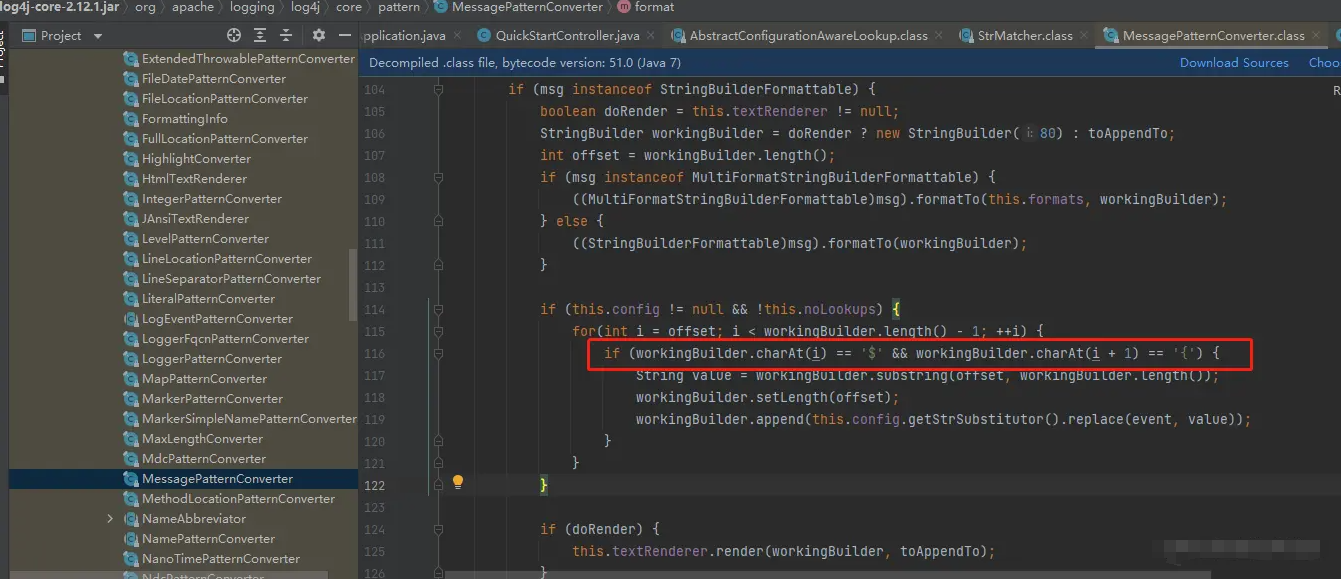The height and width of the screenshot is (579, 1341).
Task: Collapse code block at line 104
Action: click(x=438, y=89)
